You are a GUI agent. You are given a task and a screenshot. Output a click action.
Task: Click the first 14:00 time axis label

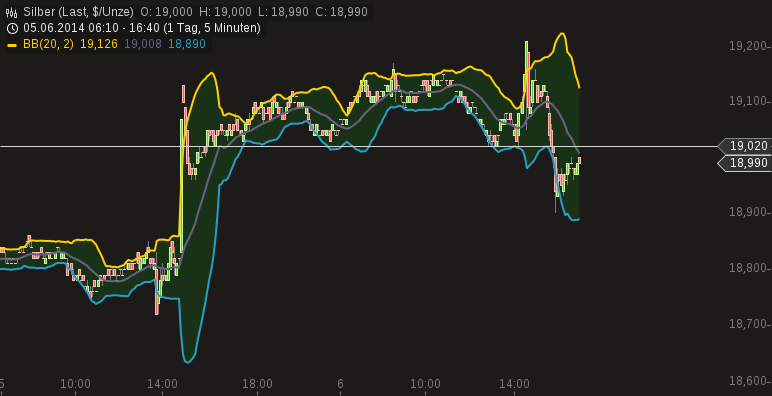pos(163,384)
